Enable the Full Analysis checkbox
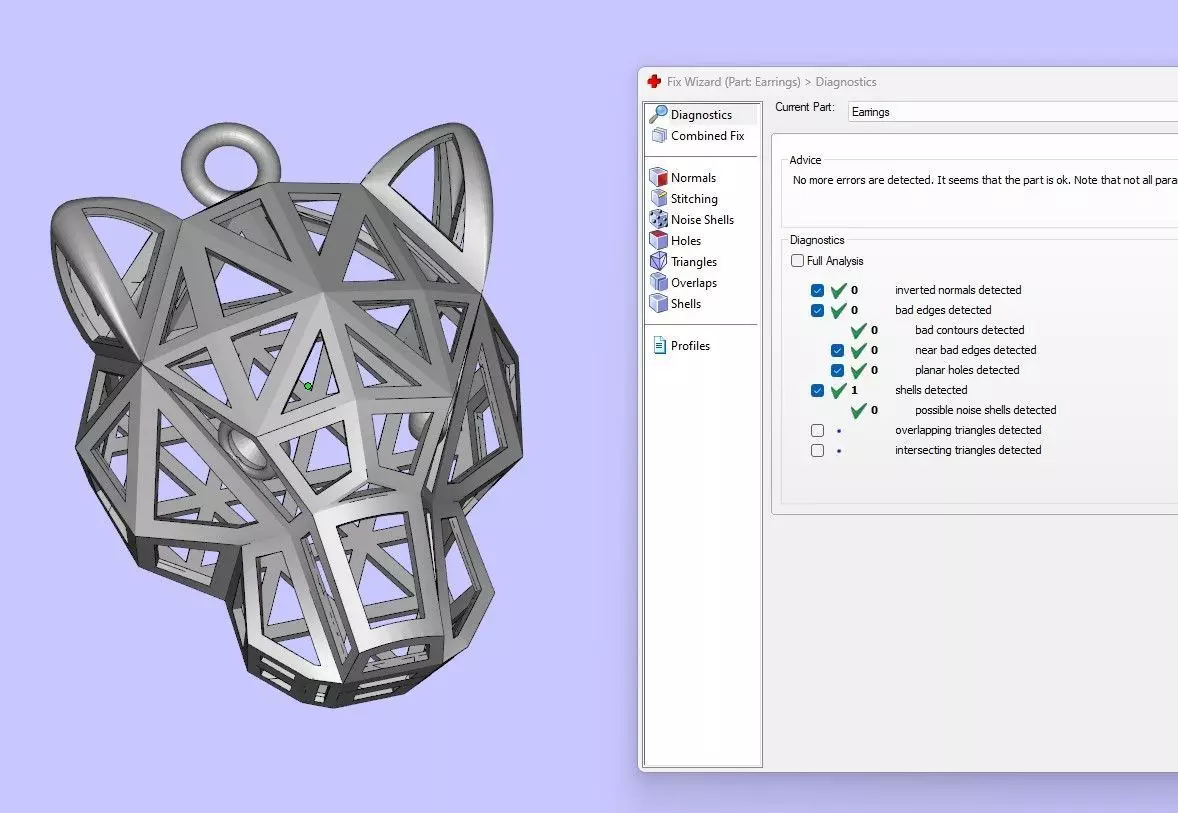This screenshot has height=813, width=1178. coord(797,261)
